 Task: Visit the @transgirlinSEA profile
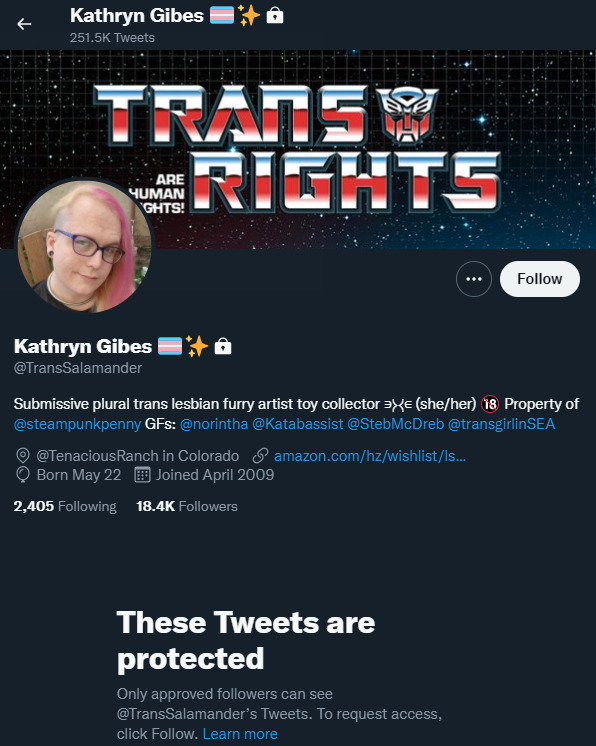click(501, 424)
